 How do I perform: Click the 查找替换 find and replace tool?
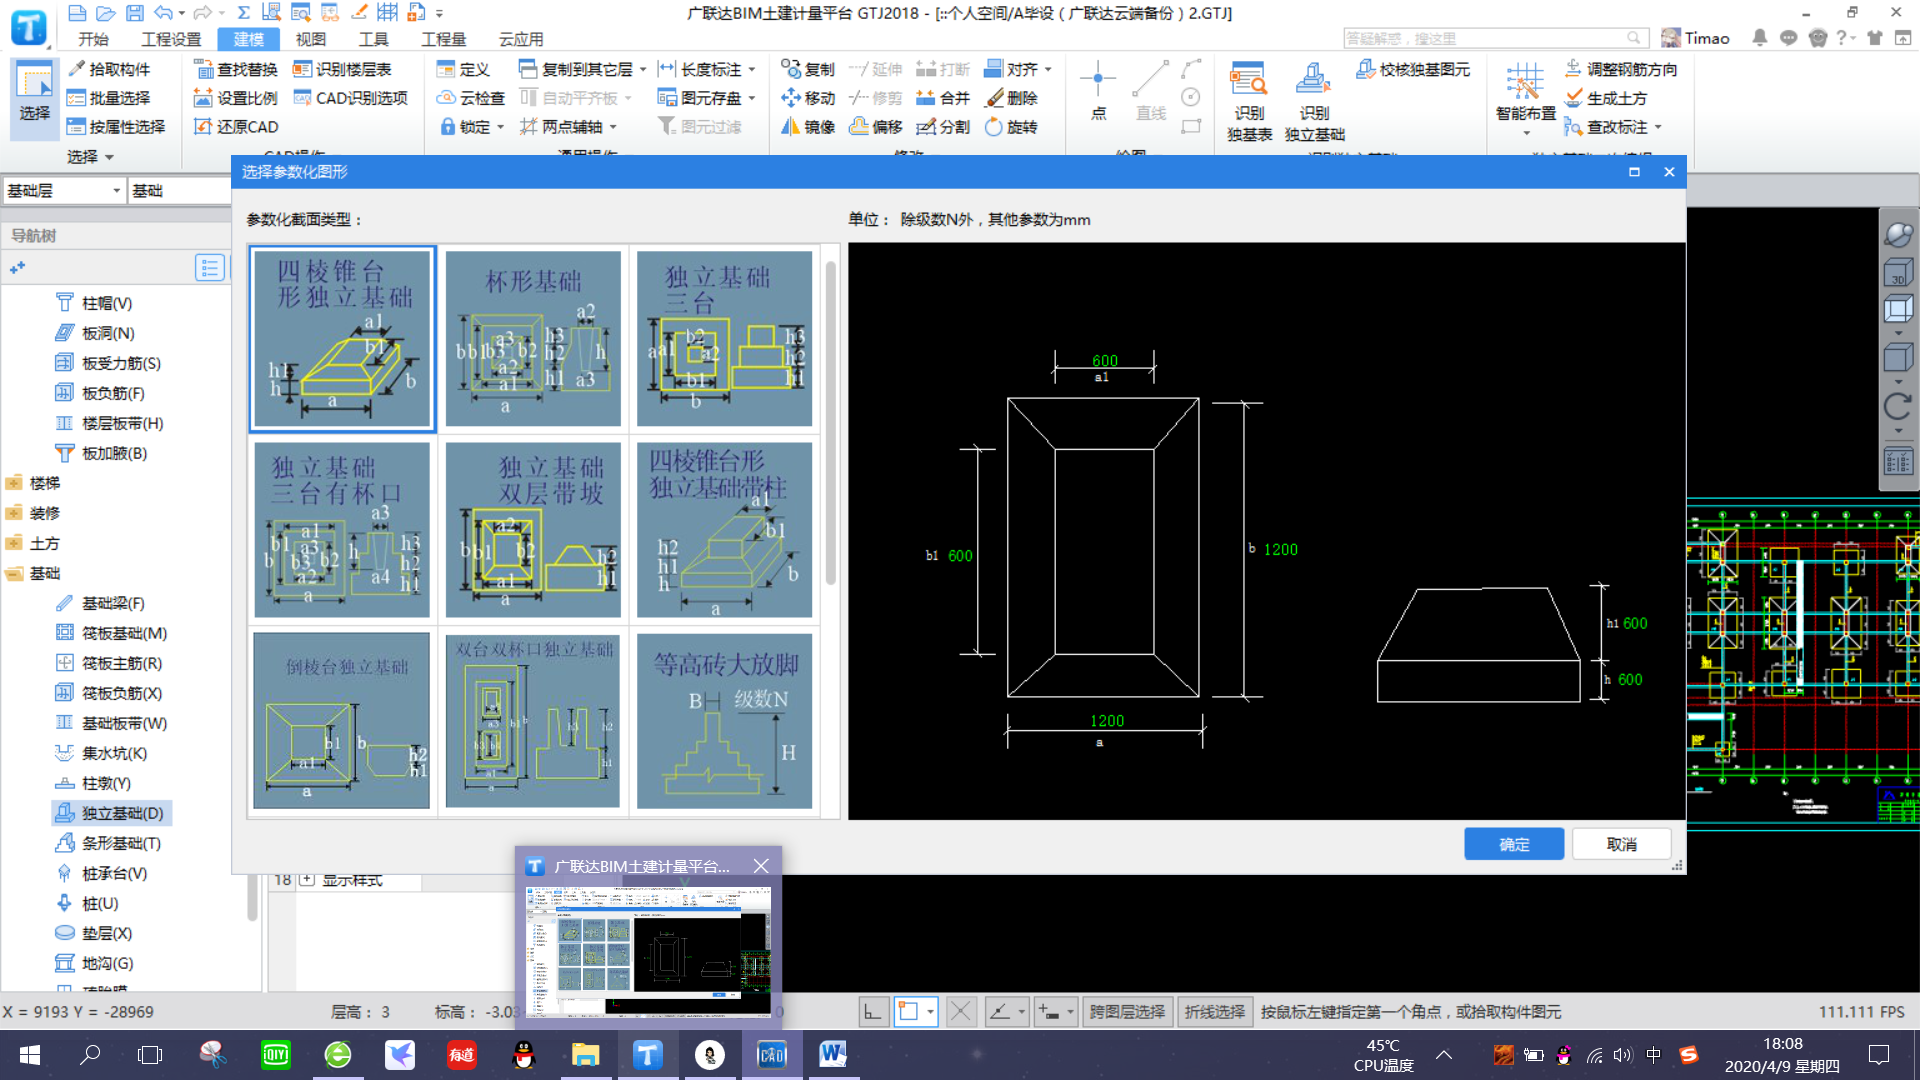tap(236, 69)
